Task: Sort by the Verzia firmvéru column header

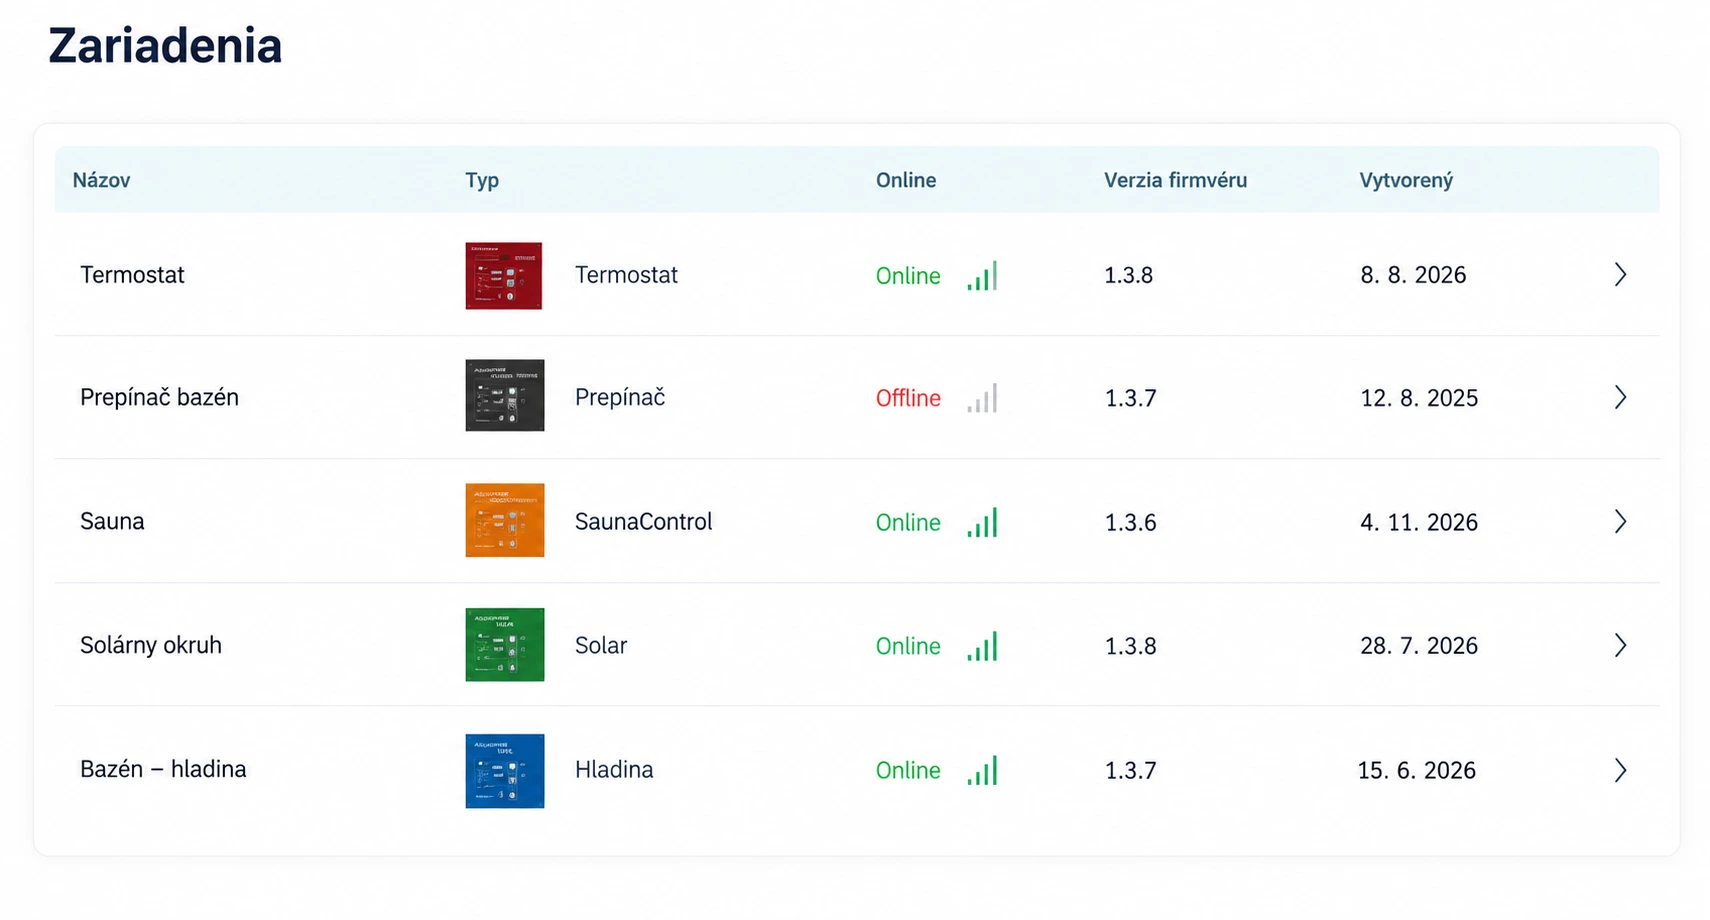Action: tap(1175, 180)
